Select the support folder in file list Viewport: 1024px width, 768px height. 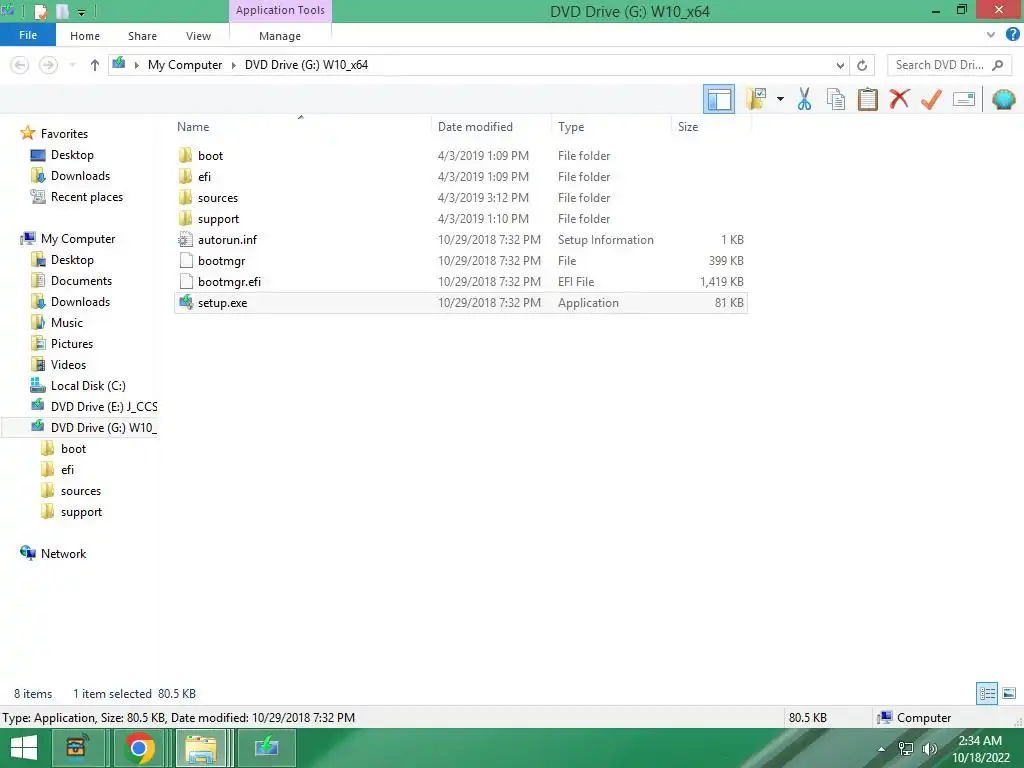coord(460,219)
